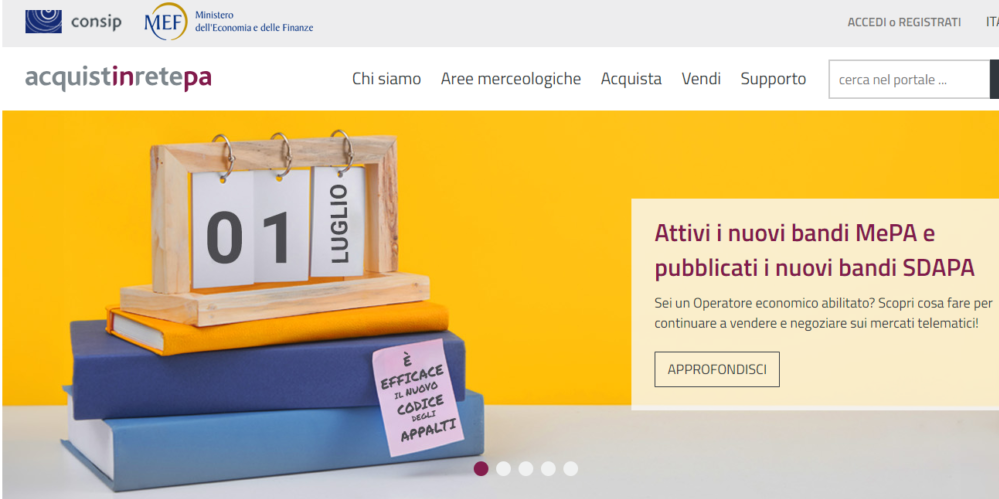Image resolution: width=999 pixels, height=499 pixels.
Task: Open the Chi siamo menu
Action: (x=387, y=79)
